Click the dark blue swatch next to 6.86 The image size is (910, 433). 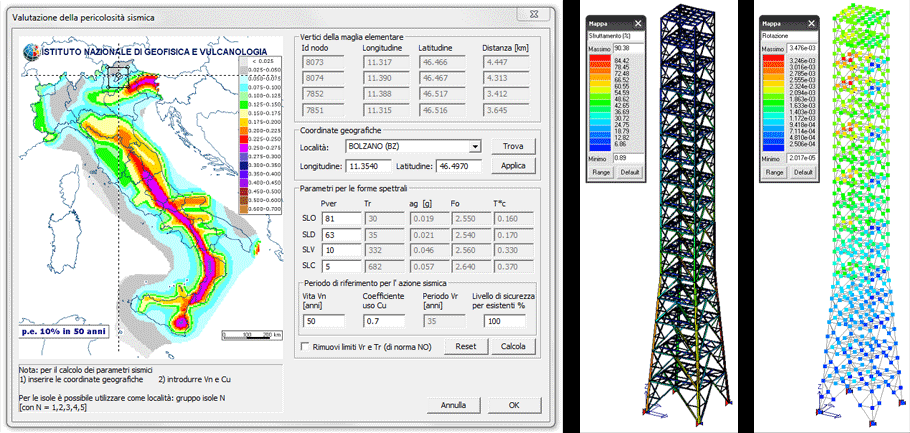tap(601, 149)
